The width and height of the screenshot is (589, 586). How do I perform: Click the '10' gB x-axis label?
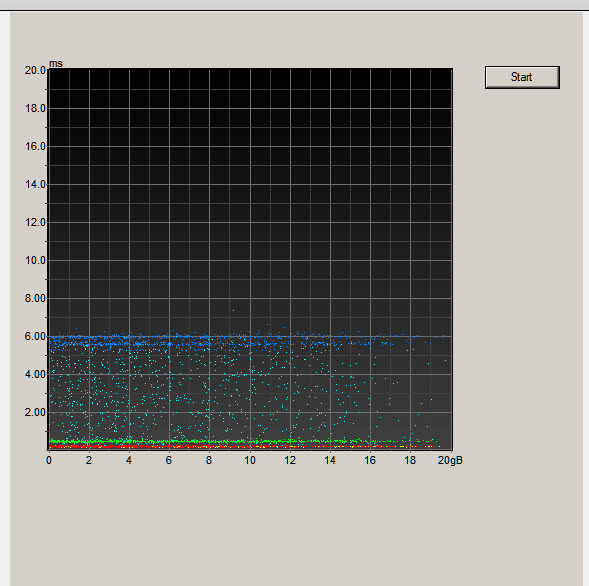(250, 460)
